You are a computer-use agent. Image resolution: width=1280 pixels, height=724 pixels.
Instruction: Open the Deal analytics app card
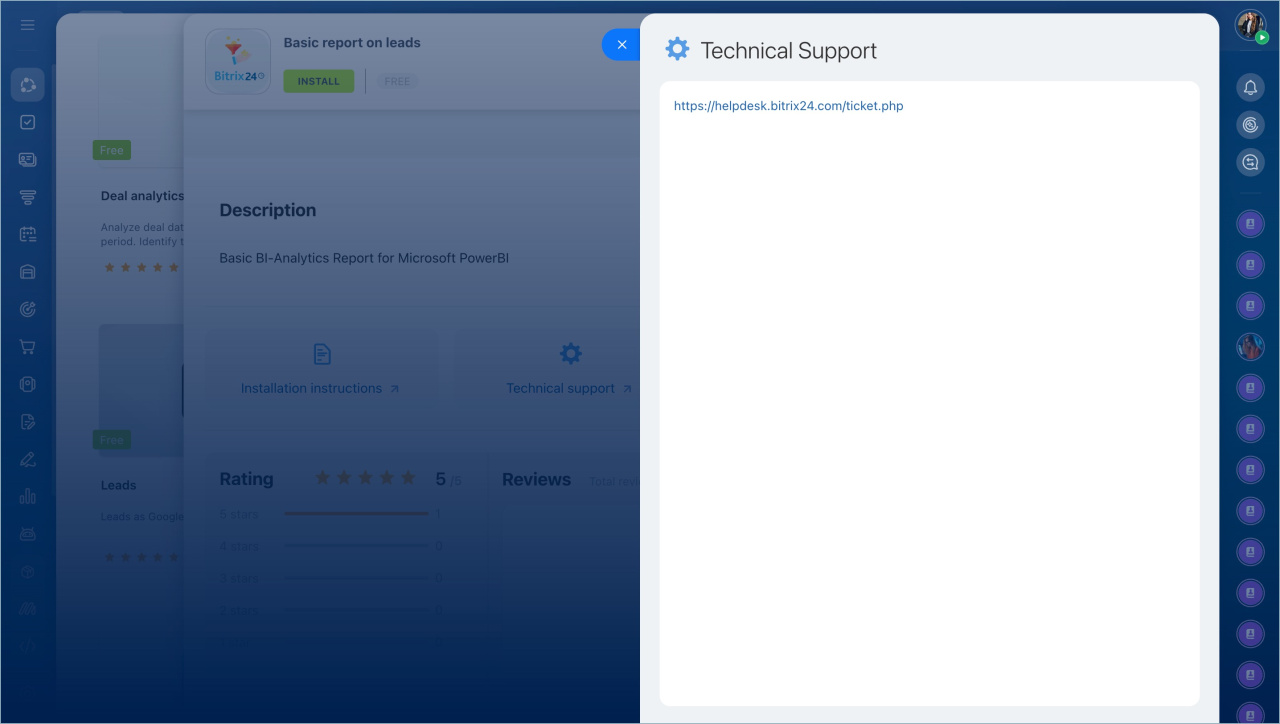click(x=142, y=196)
